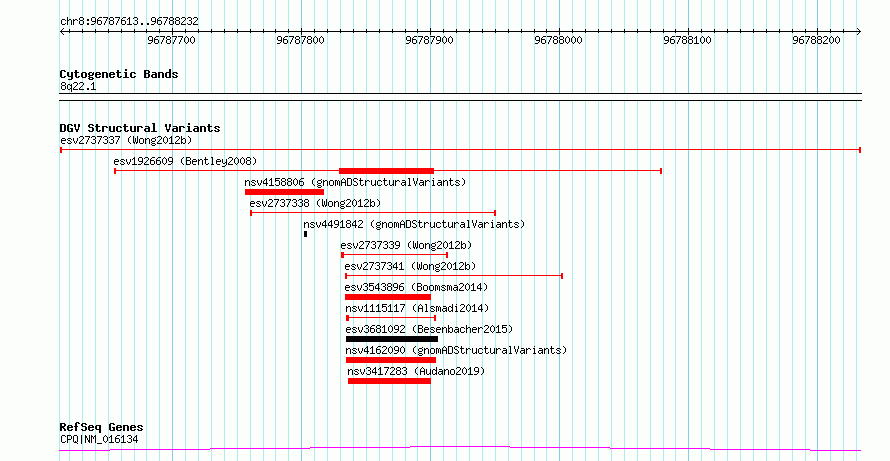
Task: Click the nsv1115117 (Alsmadi2014) variant label
Action: point(417,308)
